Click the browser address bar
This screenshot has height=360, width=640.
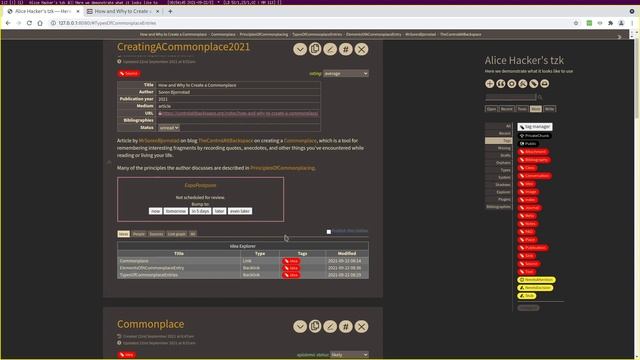coord(310,23)
